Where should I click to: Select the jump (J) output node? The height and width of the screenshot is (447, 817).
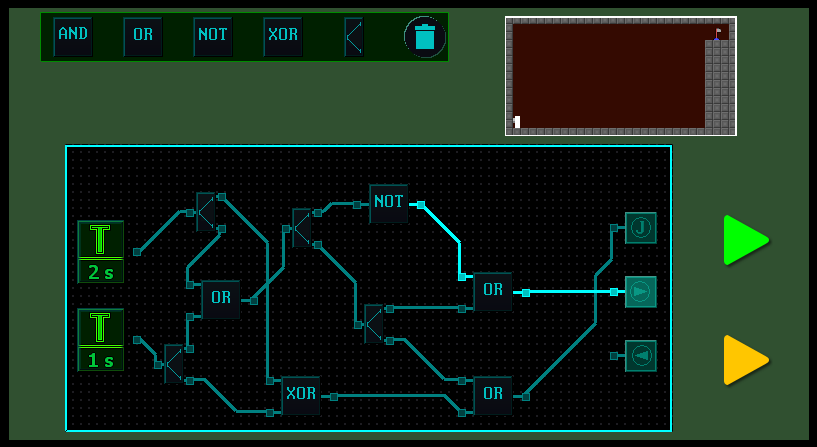pos(641,228)
